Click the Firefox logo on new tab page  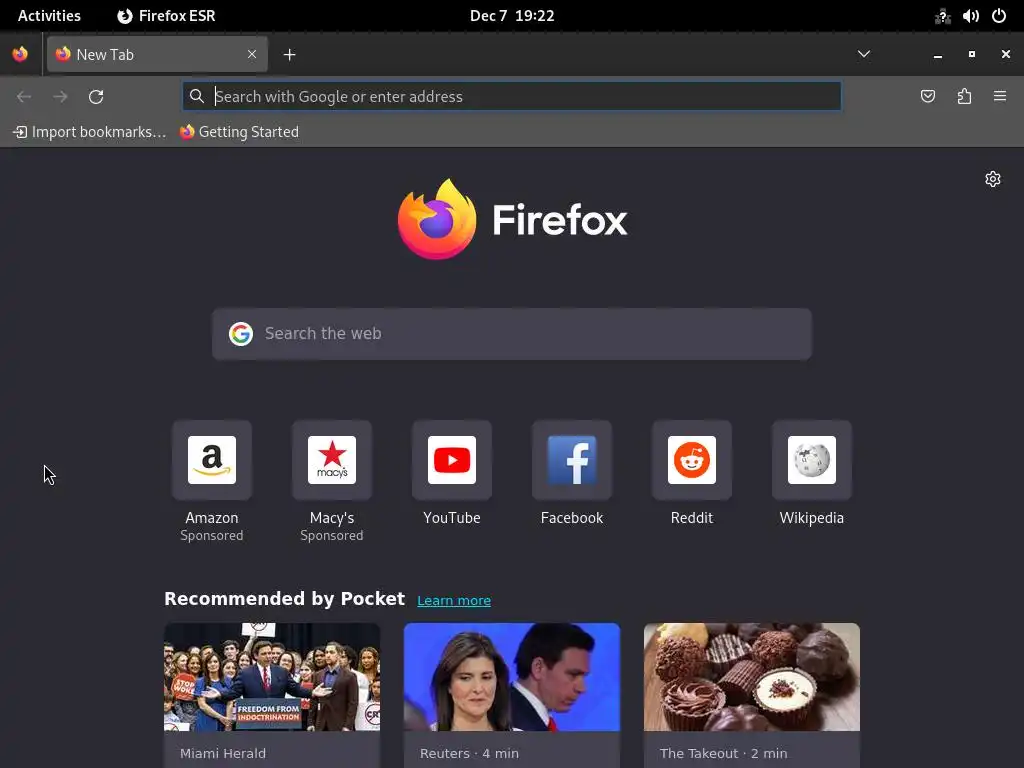point(512,219)
